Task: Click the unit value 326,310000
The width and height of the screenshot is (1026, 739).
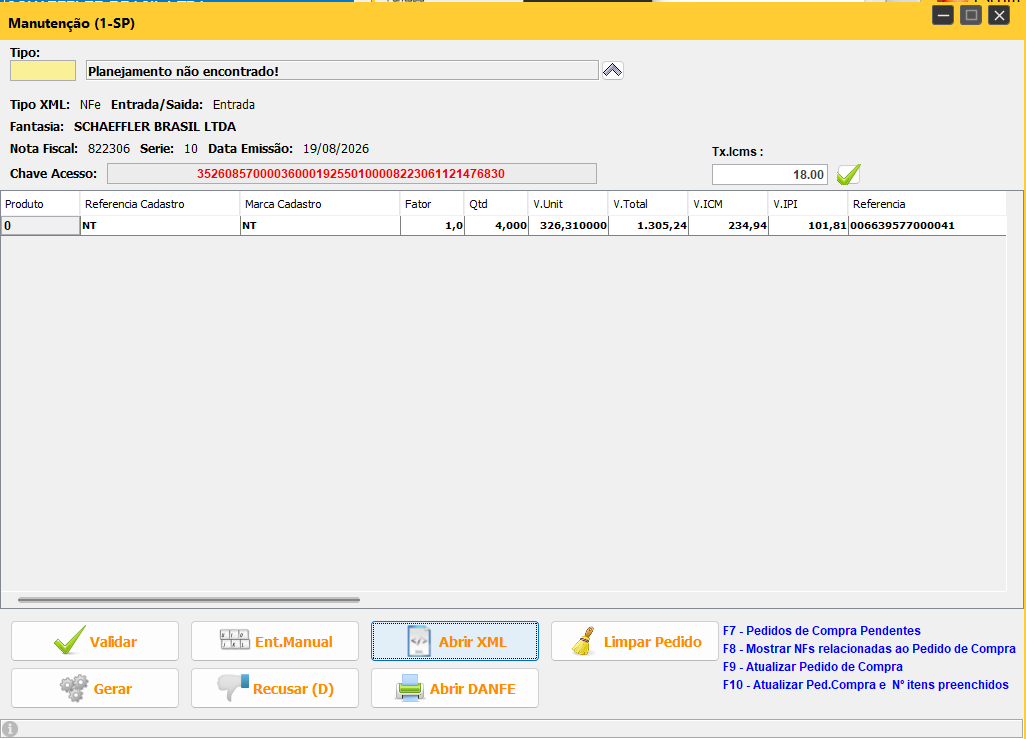Action: [x=568, y=226]
